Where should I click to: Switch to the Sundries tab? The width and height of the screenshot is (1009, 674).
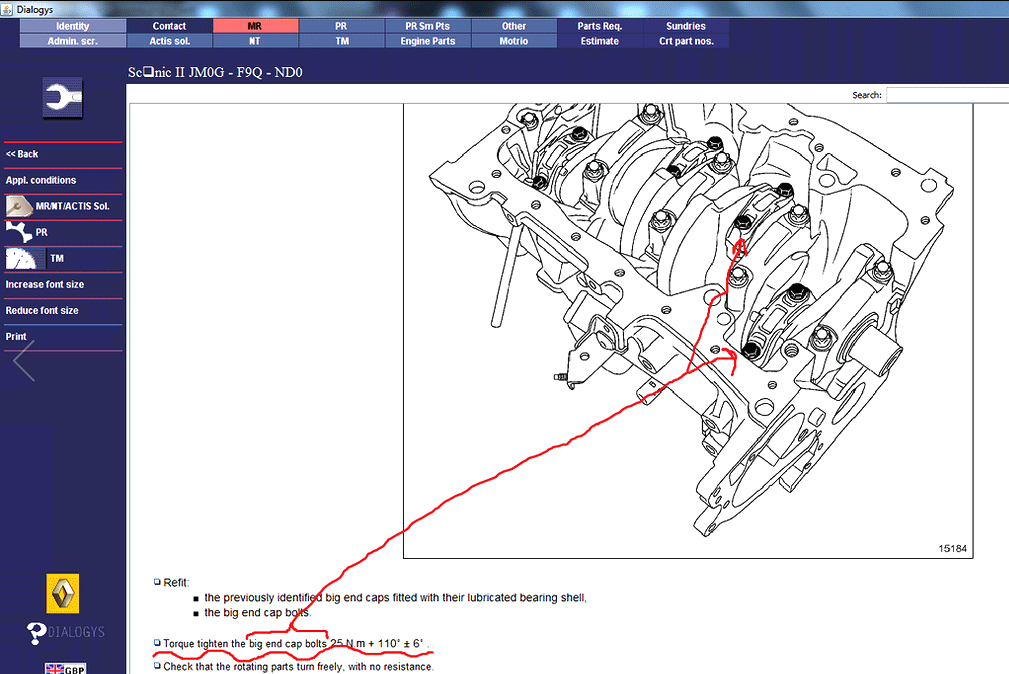pos(686,26)
